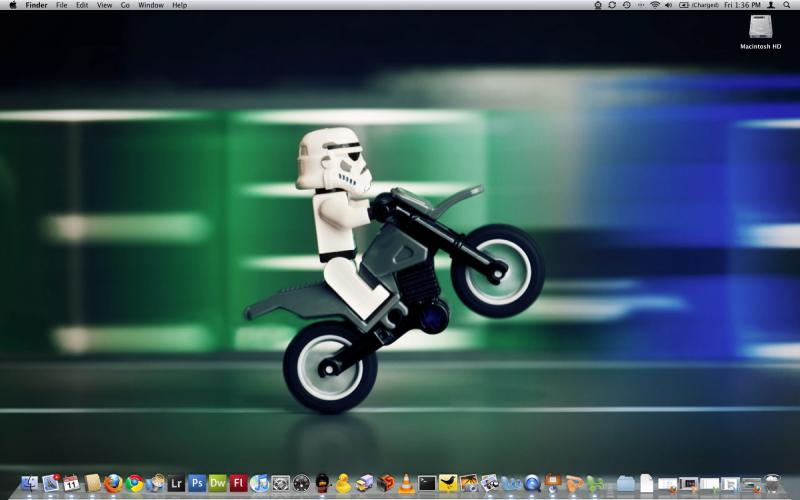Open the Terminal icon in Dock
The width and height of the screenshot is (800, 500).
click(427, 483)
